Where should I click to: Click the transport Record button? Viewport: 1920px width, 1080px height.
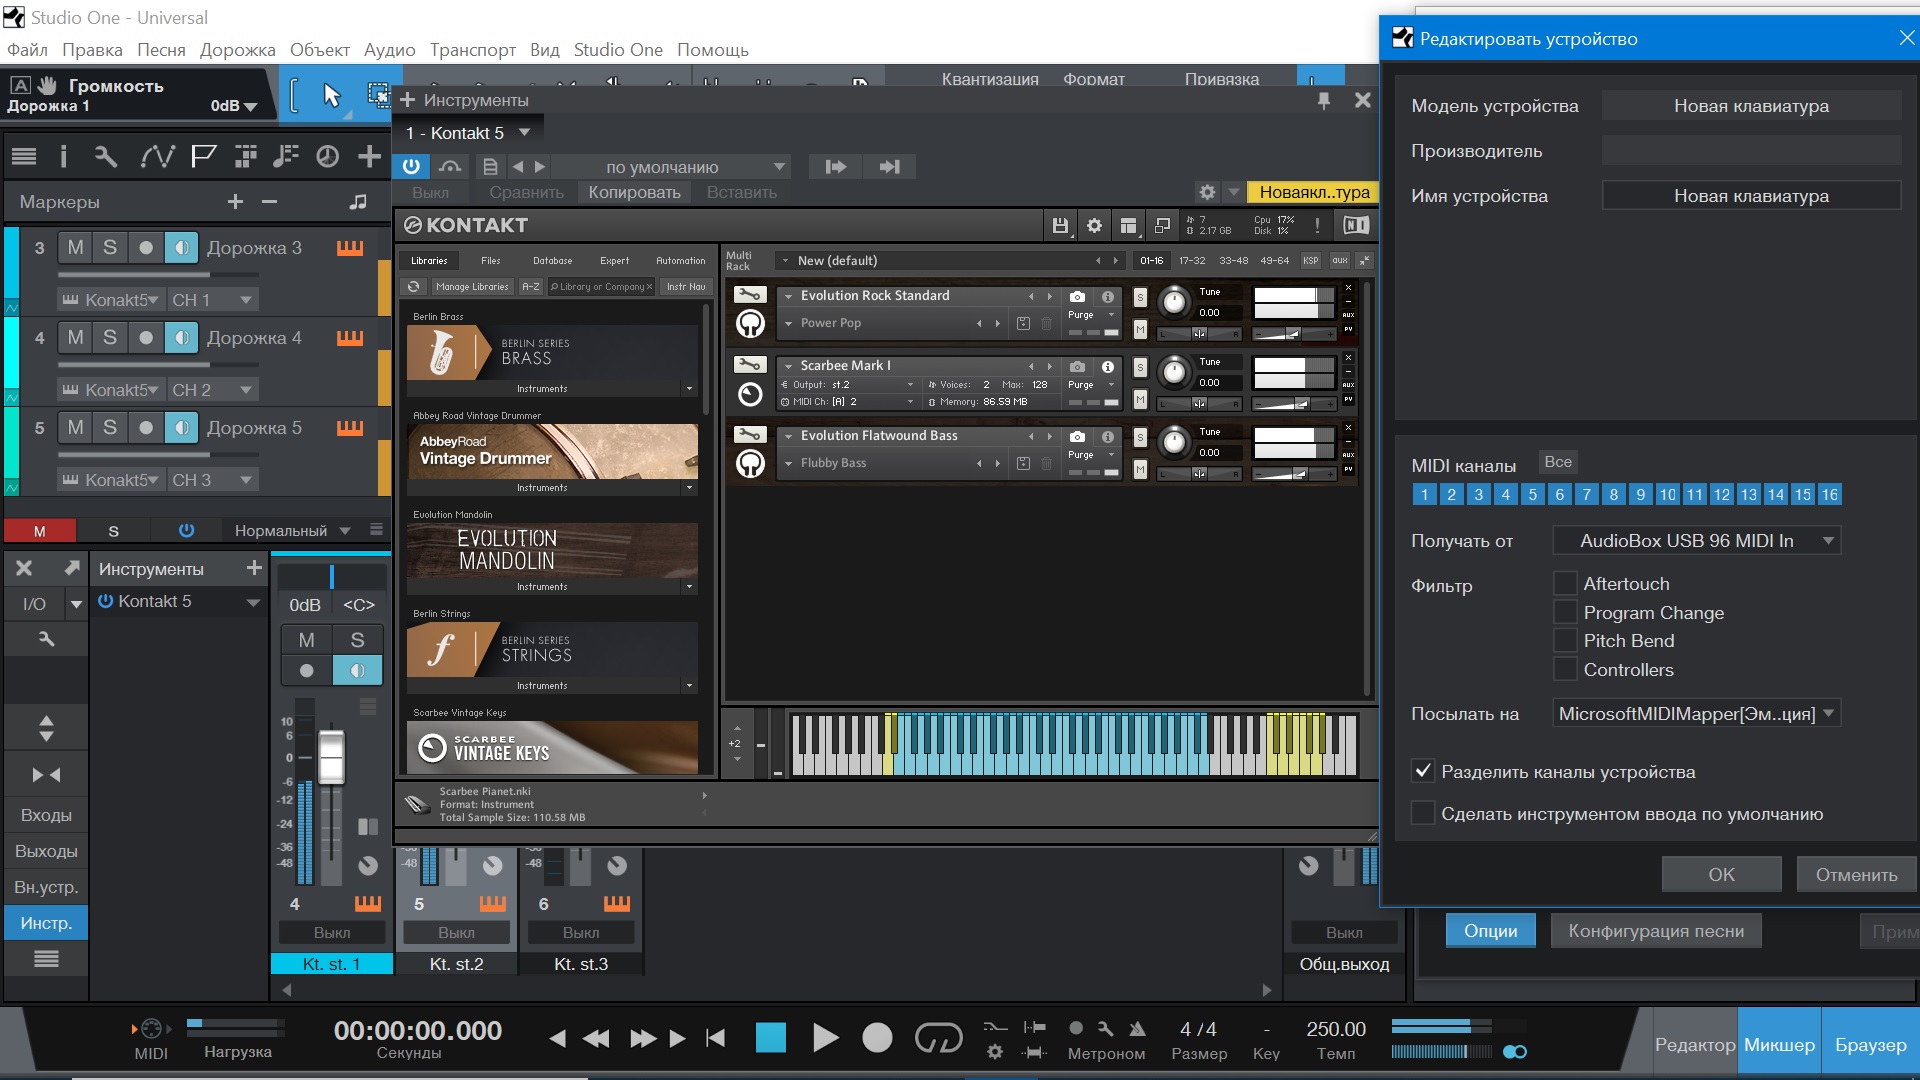(877, 1038)
